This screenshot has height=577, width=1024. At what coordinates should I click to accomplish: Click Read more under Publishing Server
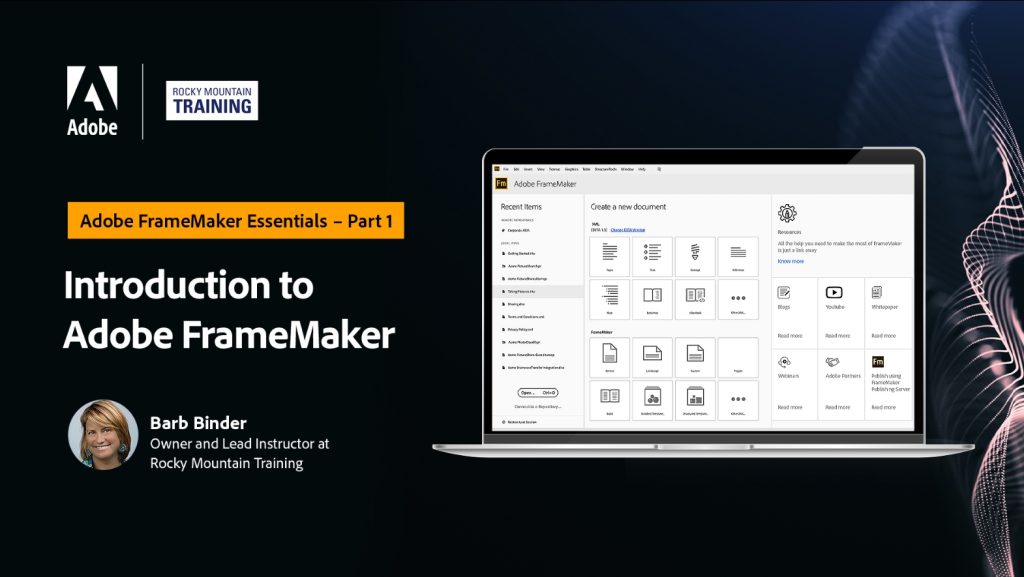pyautogui.click(x=884, y=407)
